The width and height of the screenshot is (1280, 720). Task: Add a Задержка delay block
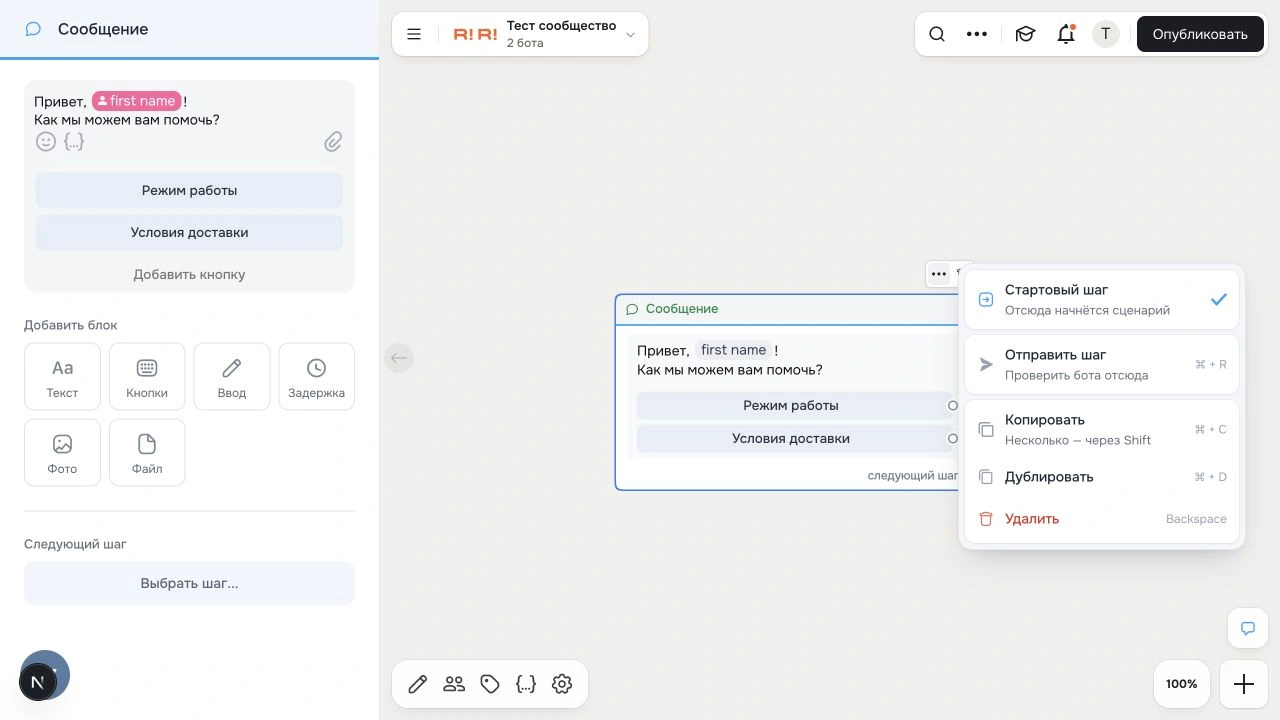[316, 376]
